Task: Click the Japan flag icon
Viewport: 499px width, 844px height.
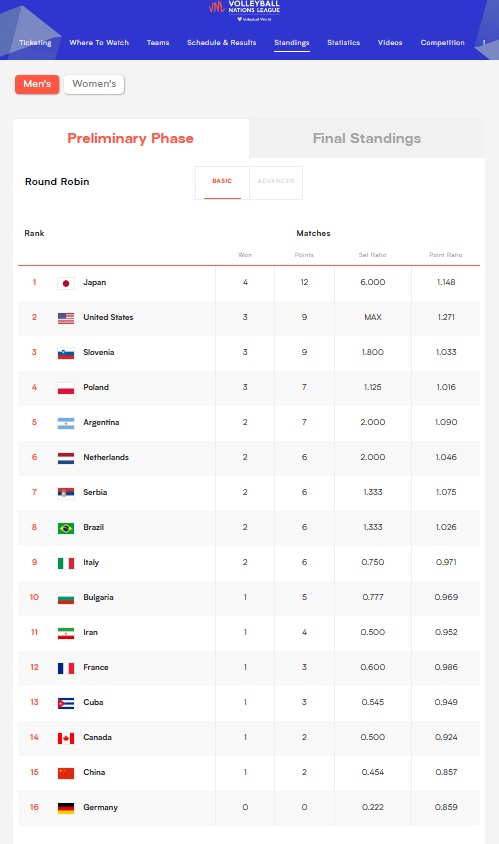Action: [x=66, y=283]
